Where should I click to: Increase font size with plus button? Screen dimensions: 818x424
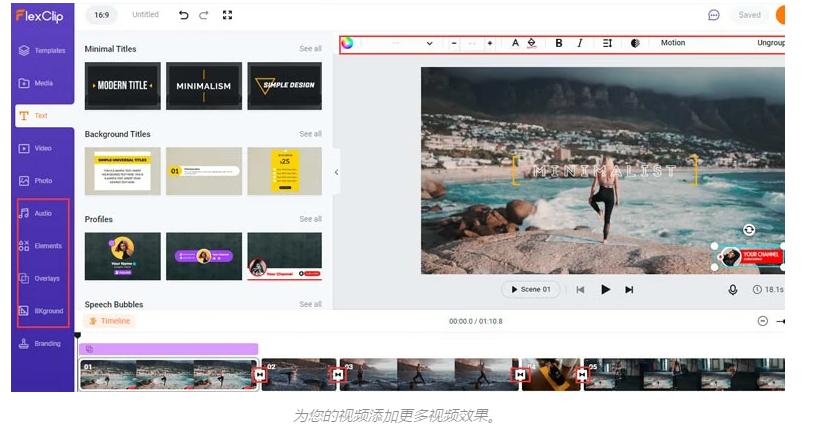(489, 43)
